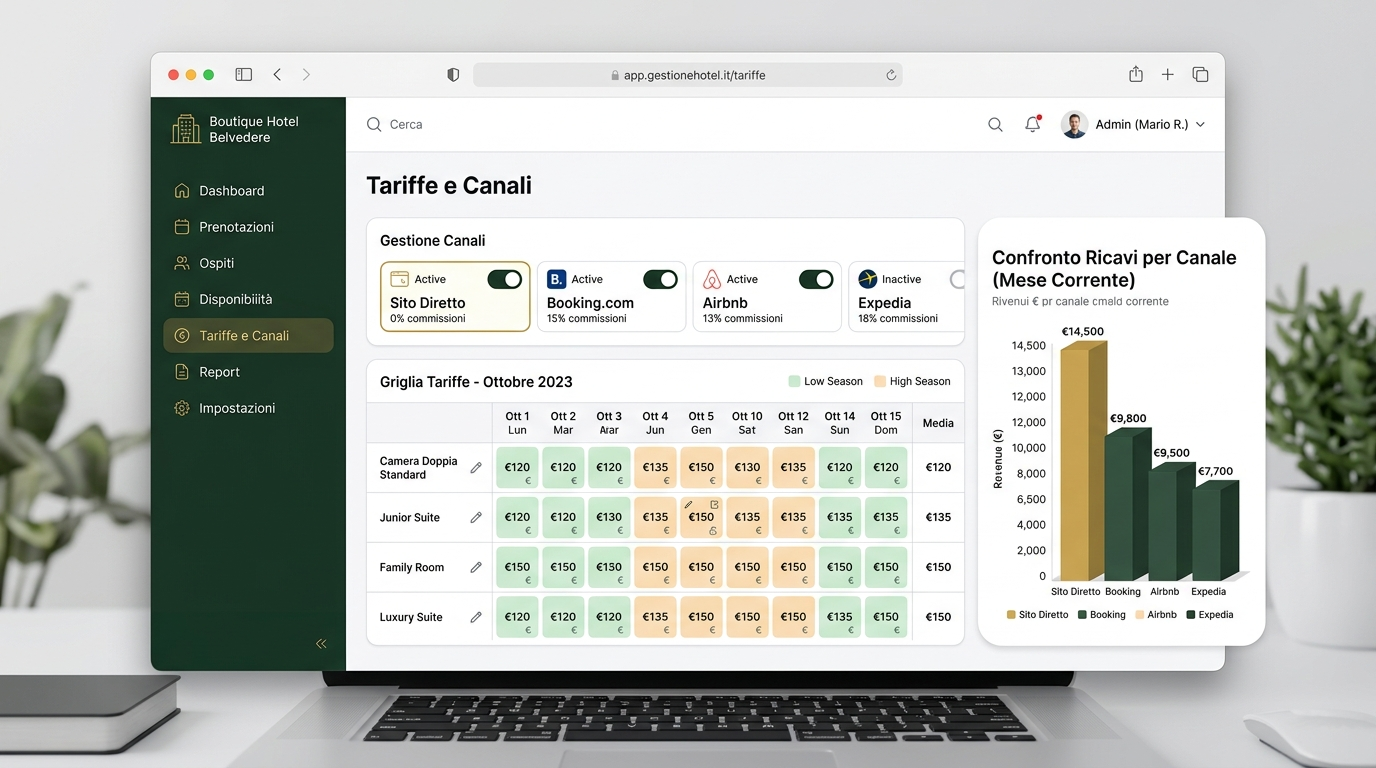Click Junior Suite Media value €135

(938, 518)
